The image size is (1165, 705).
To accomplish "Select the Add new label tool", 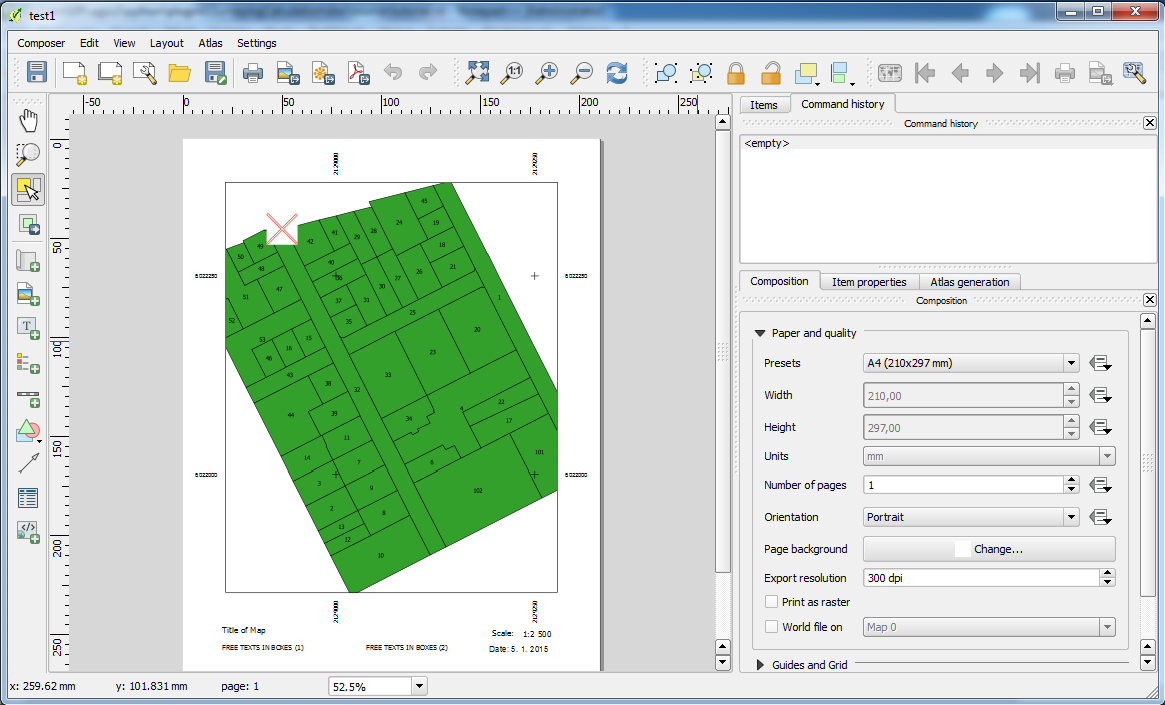I will coord(28,327).
